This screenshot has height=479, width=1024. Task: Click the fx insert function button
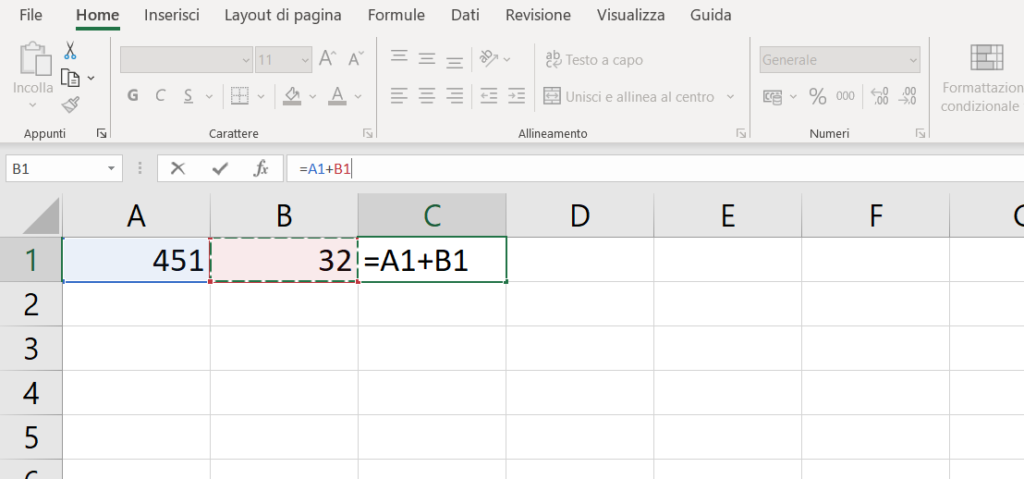point(261,169)
